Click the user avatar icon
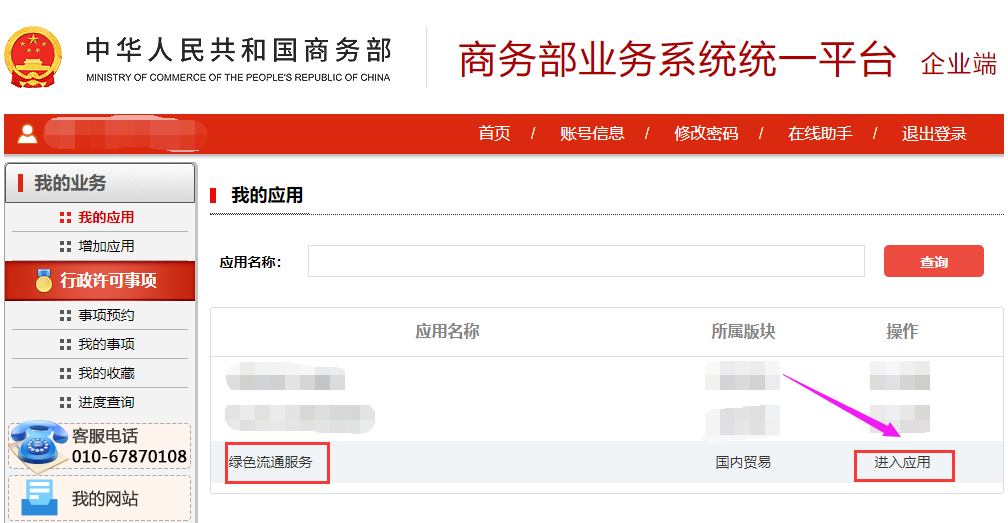The width and height of the screenshot is (1008, 523). [x=27, y=134]
